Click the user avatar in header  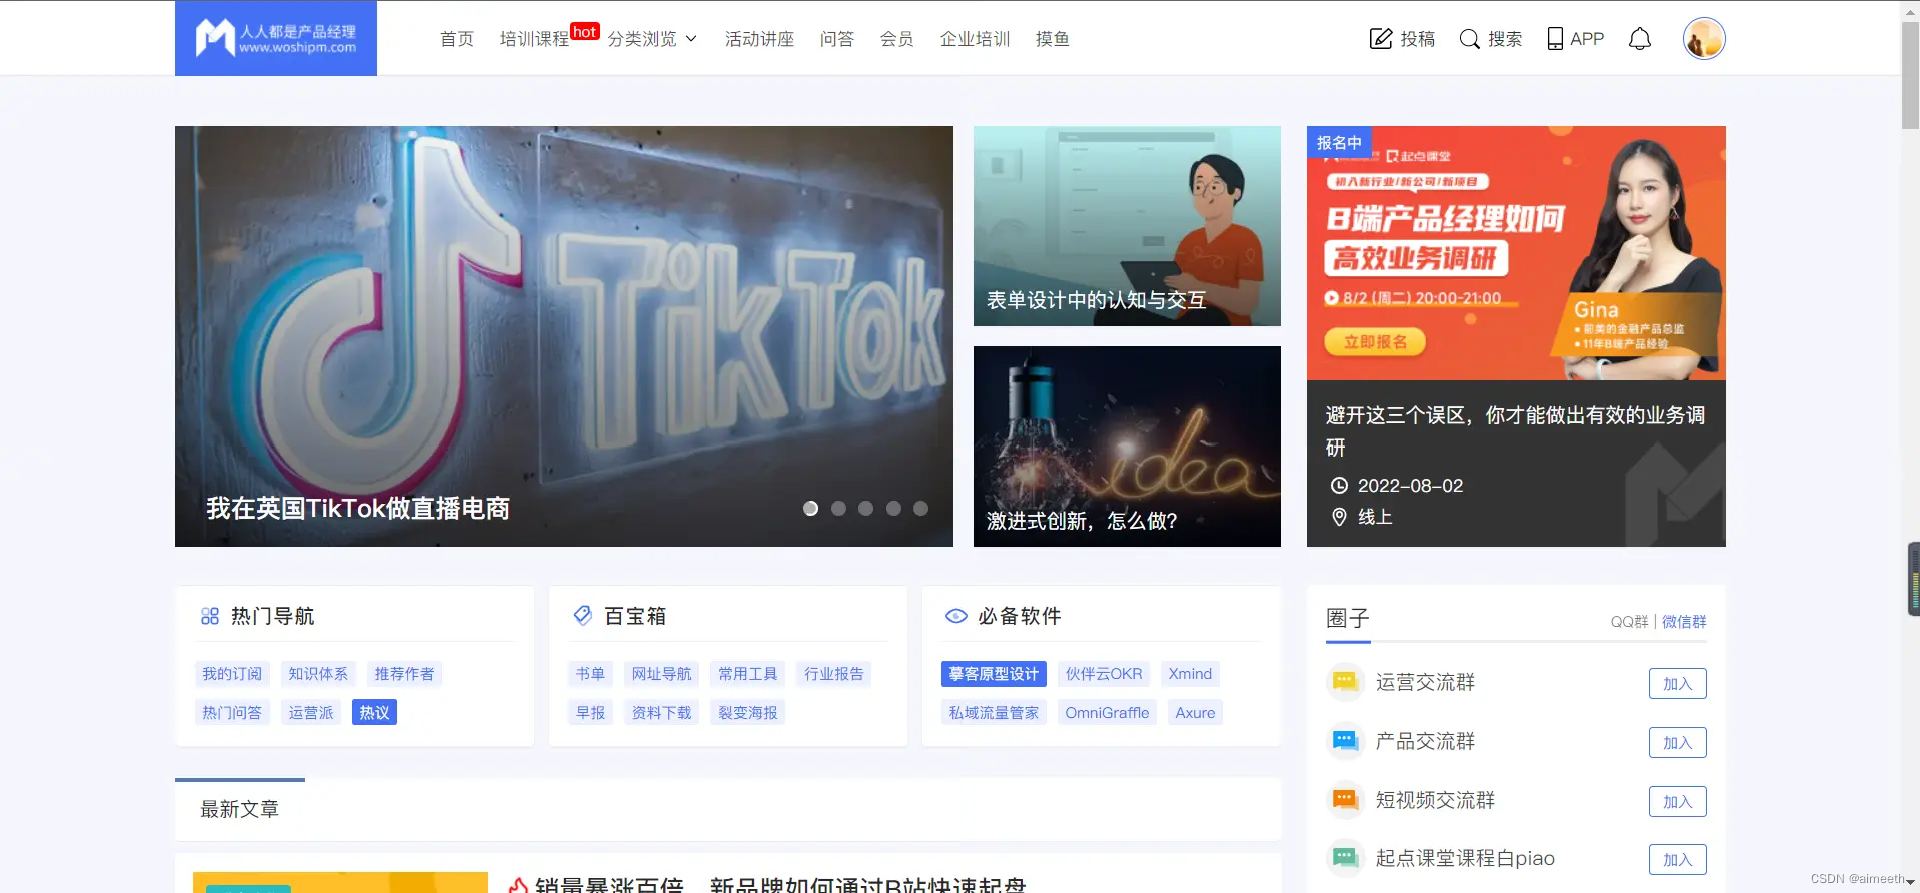coord(1704,39)
